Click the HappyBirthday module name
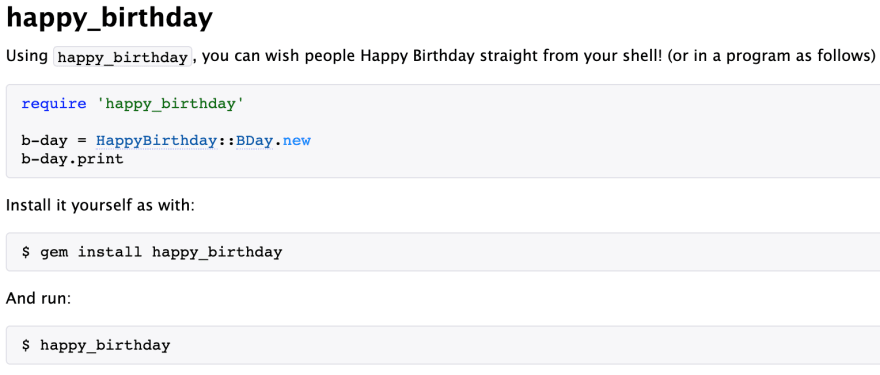Image resolution: width=880 pixels, height=375 pixels. pos(156,141)
